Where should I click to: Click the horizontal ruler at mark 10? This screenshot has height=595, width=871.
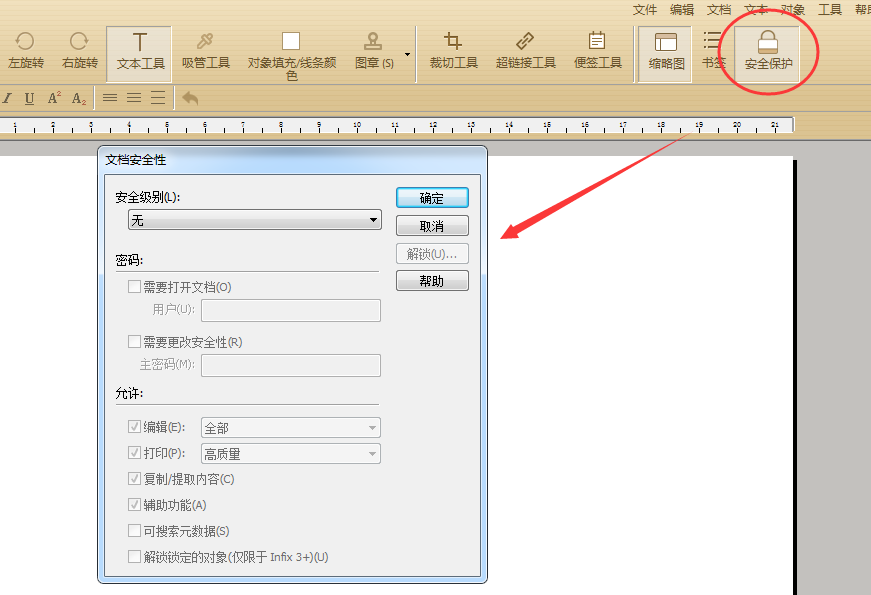click(357, 126)
